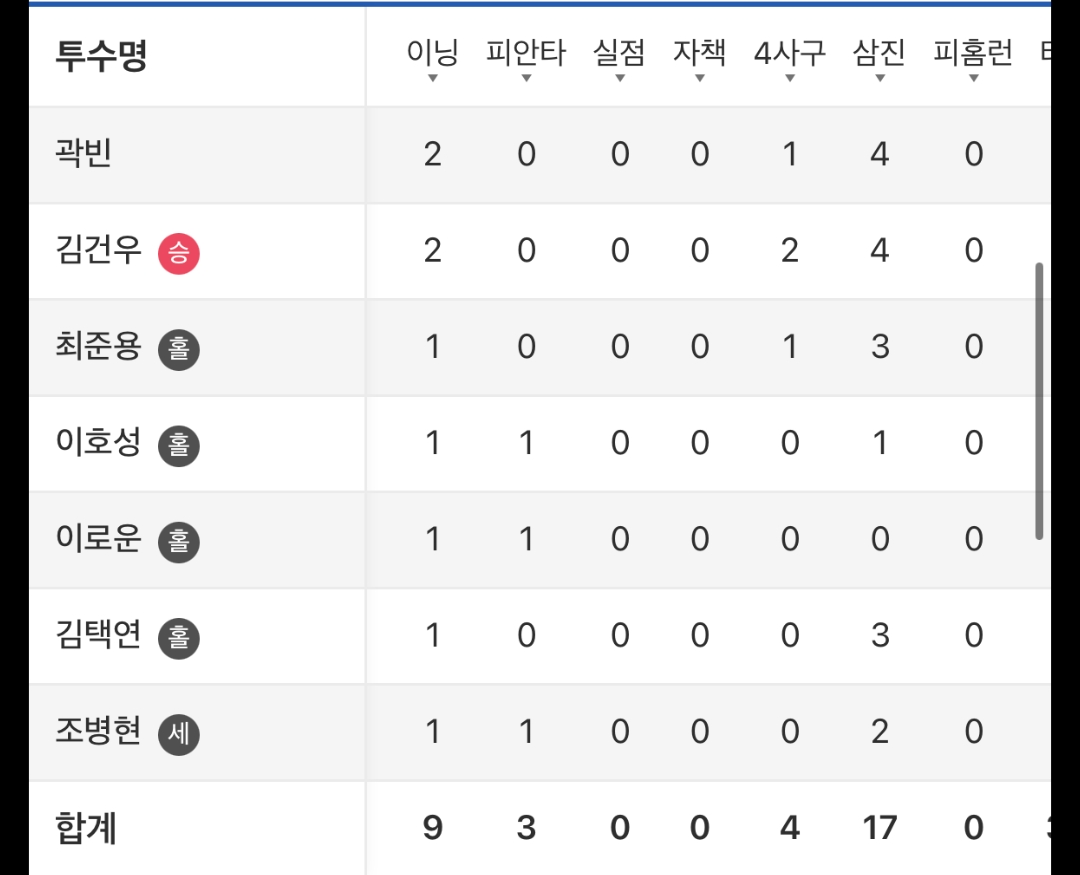Sort by the 자책 column arrow

(x=699, y=76)
